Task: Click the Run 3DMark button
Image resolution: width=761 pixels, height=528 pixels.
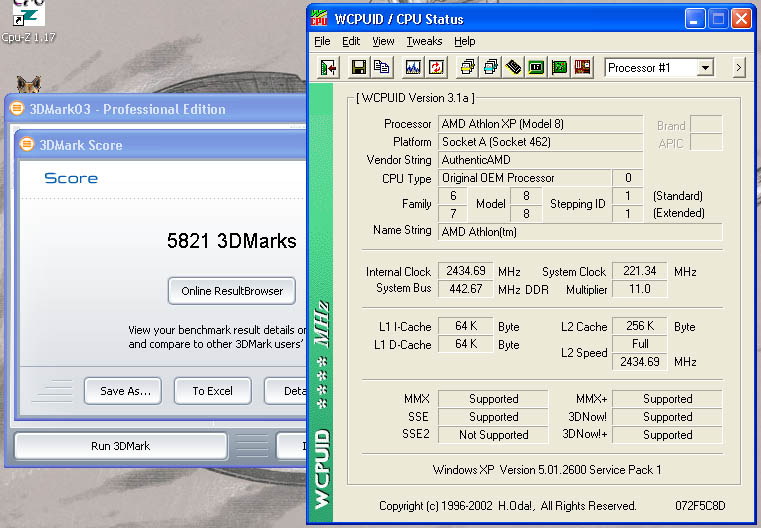Action: 120,446
